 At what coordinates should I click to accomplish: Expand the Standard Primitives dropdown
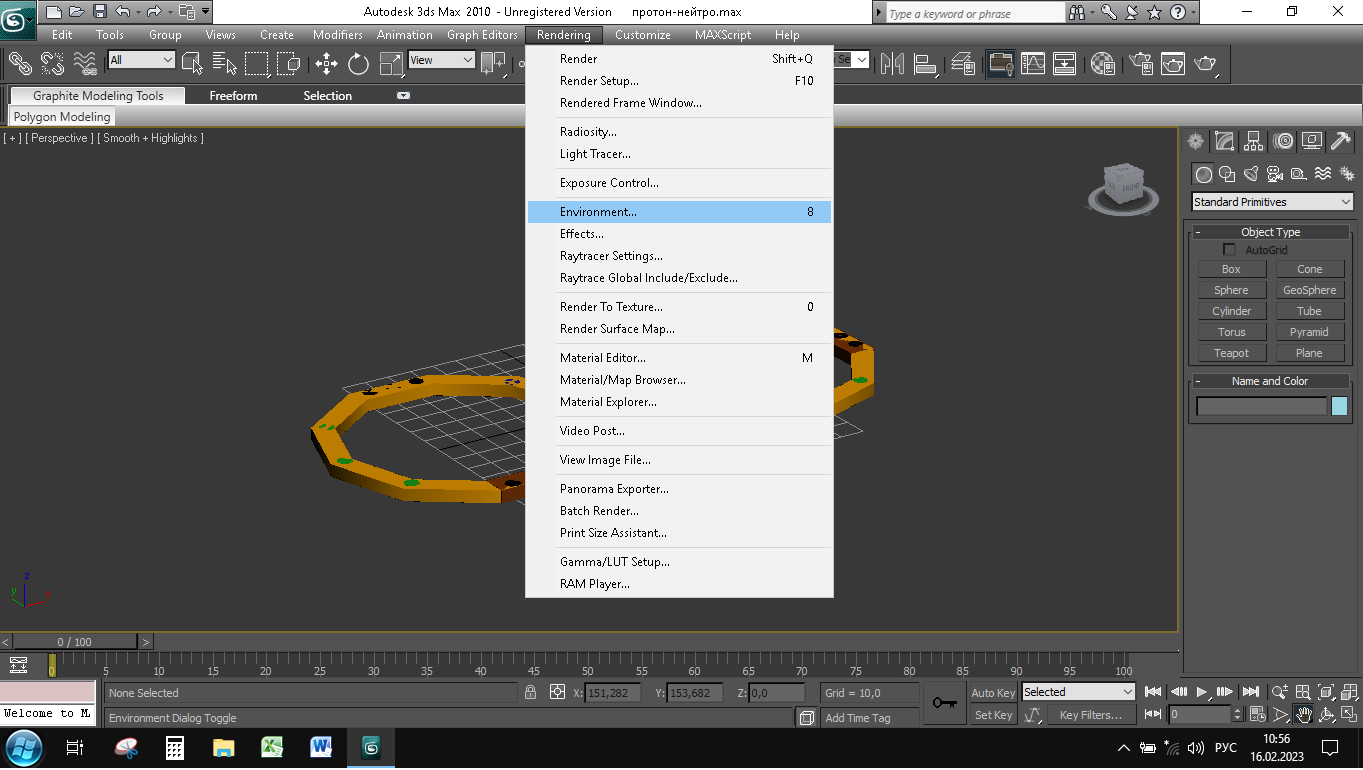[x=1272, y=202]
